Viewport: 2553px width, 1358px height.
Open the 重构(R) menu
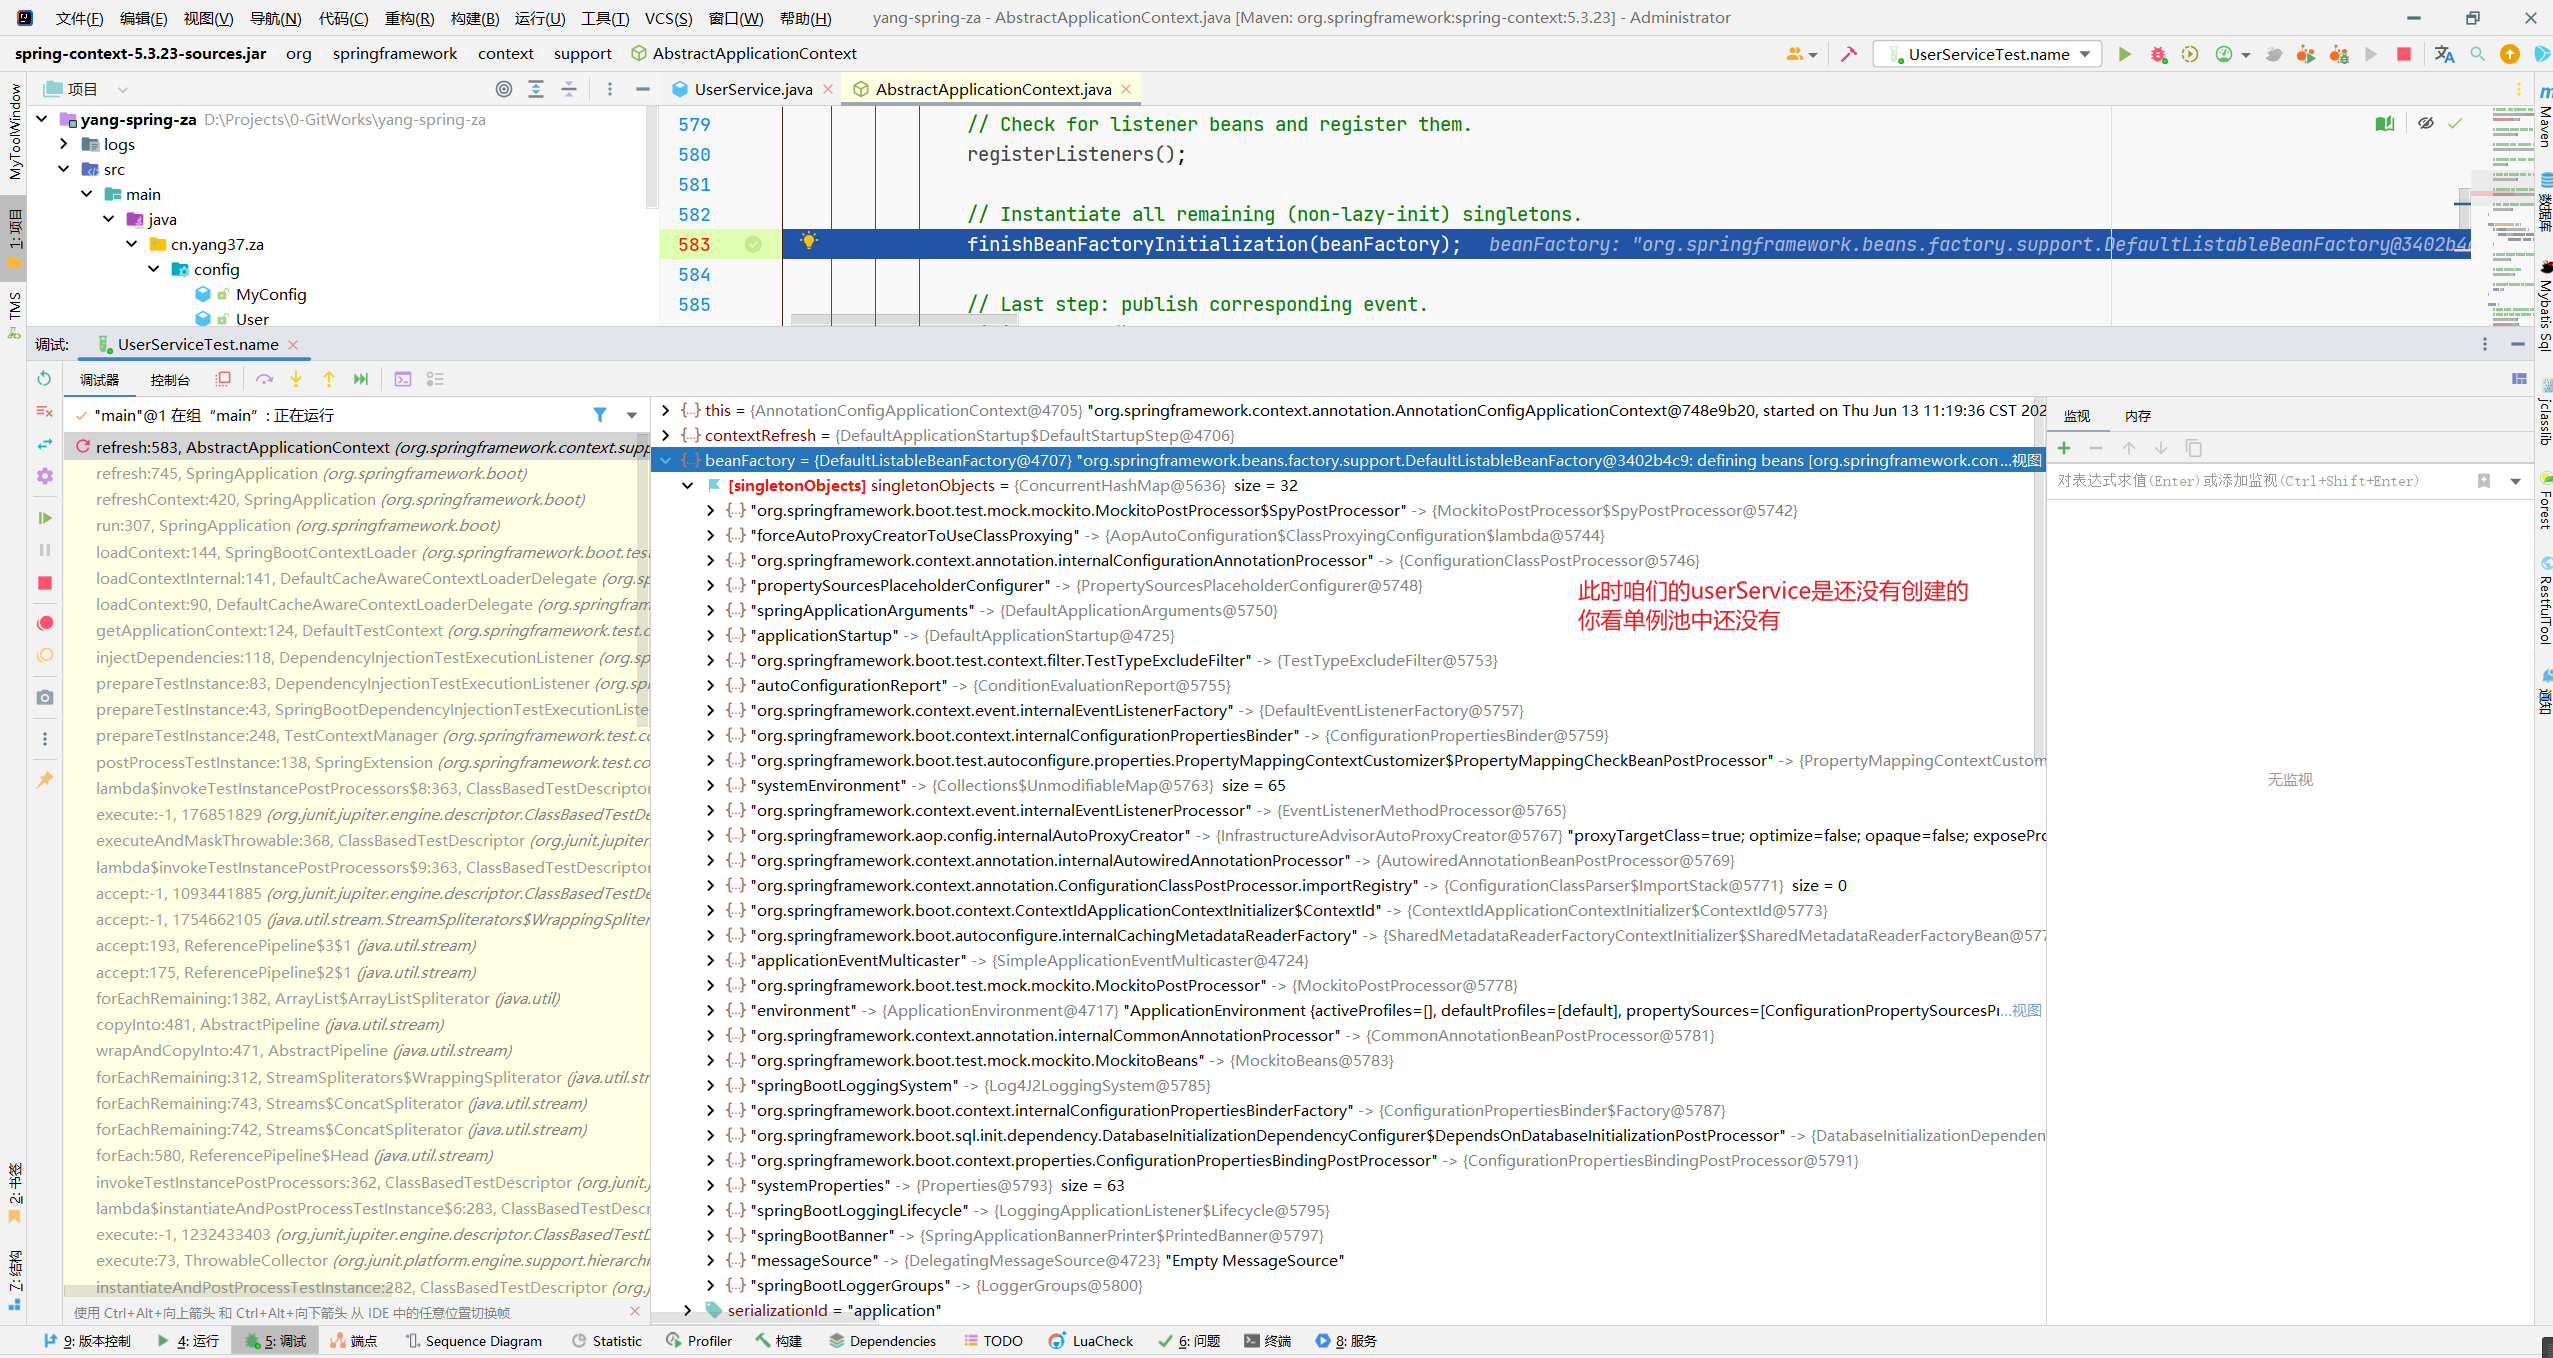pyautogui.click(x=409, y=18)
